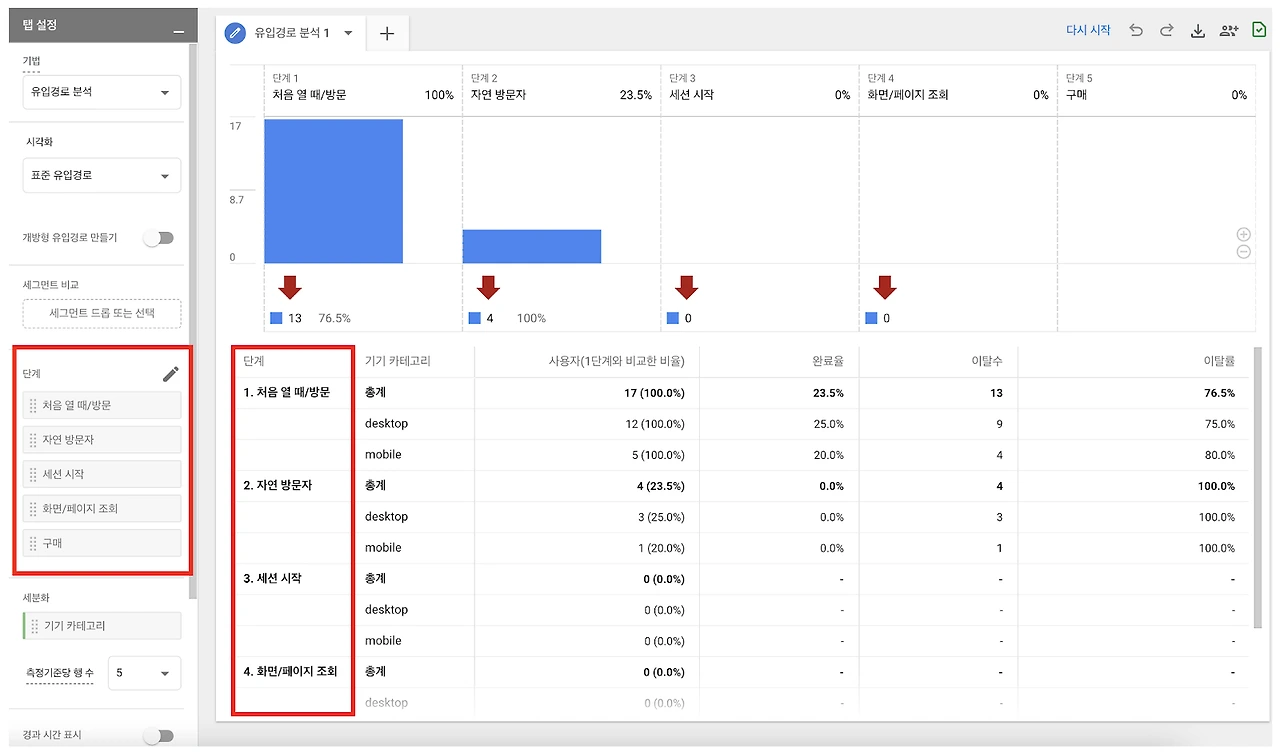
Task: Redo the last change
Action: pos(1166,31)
